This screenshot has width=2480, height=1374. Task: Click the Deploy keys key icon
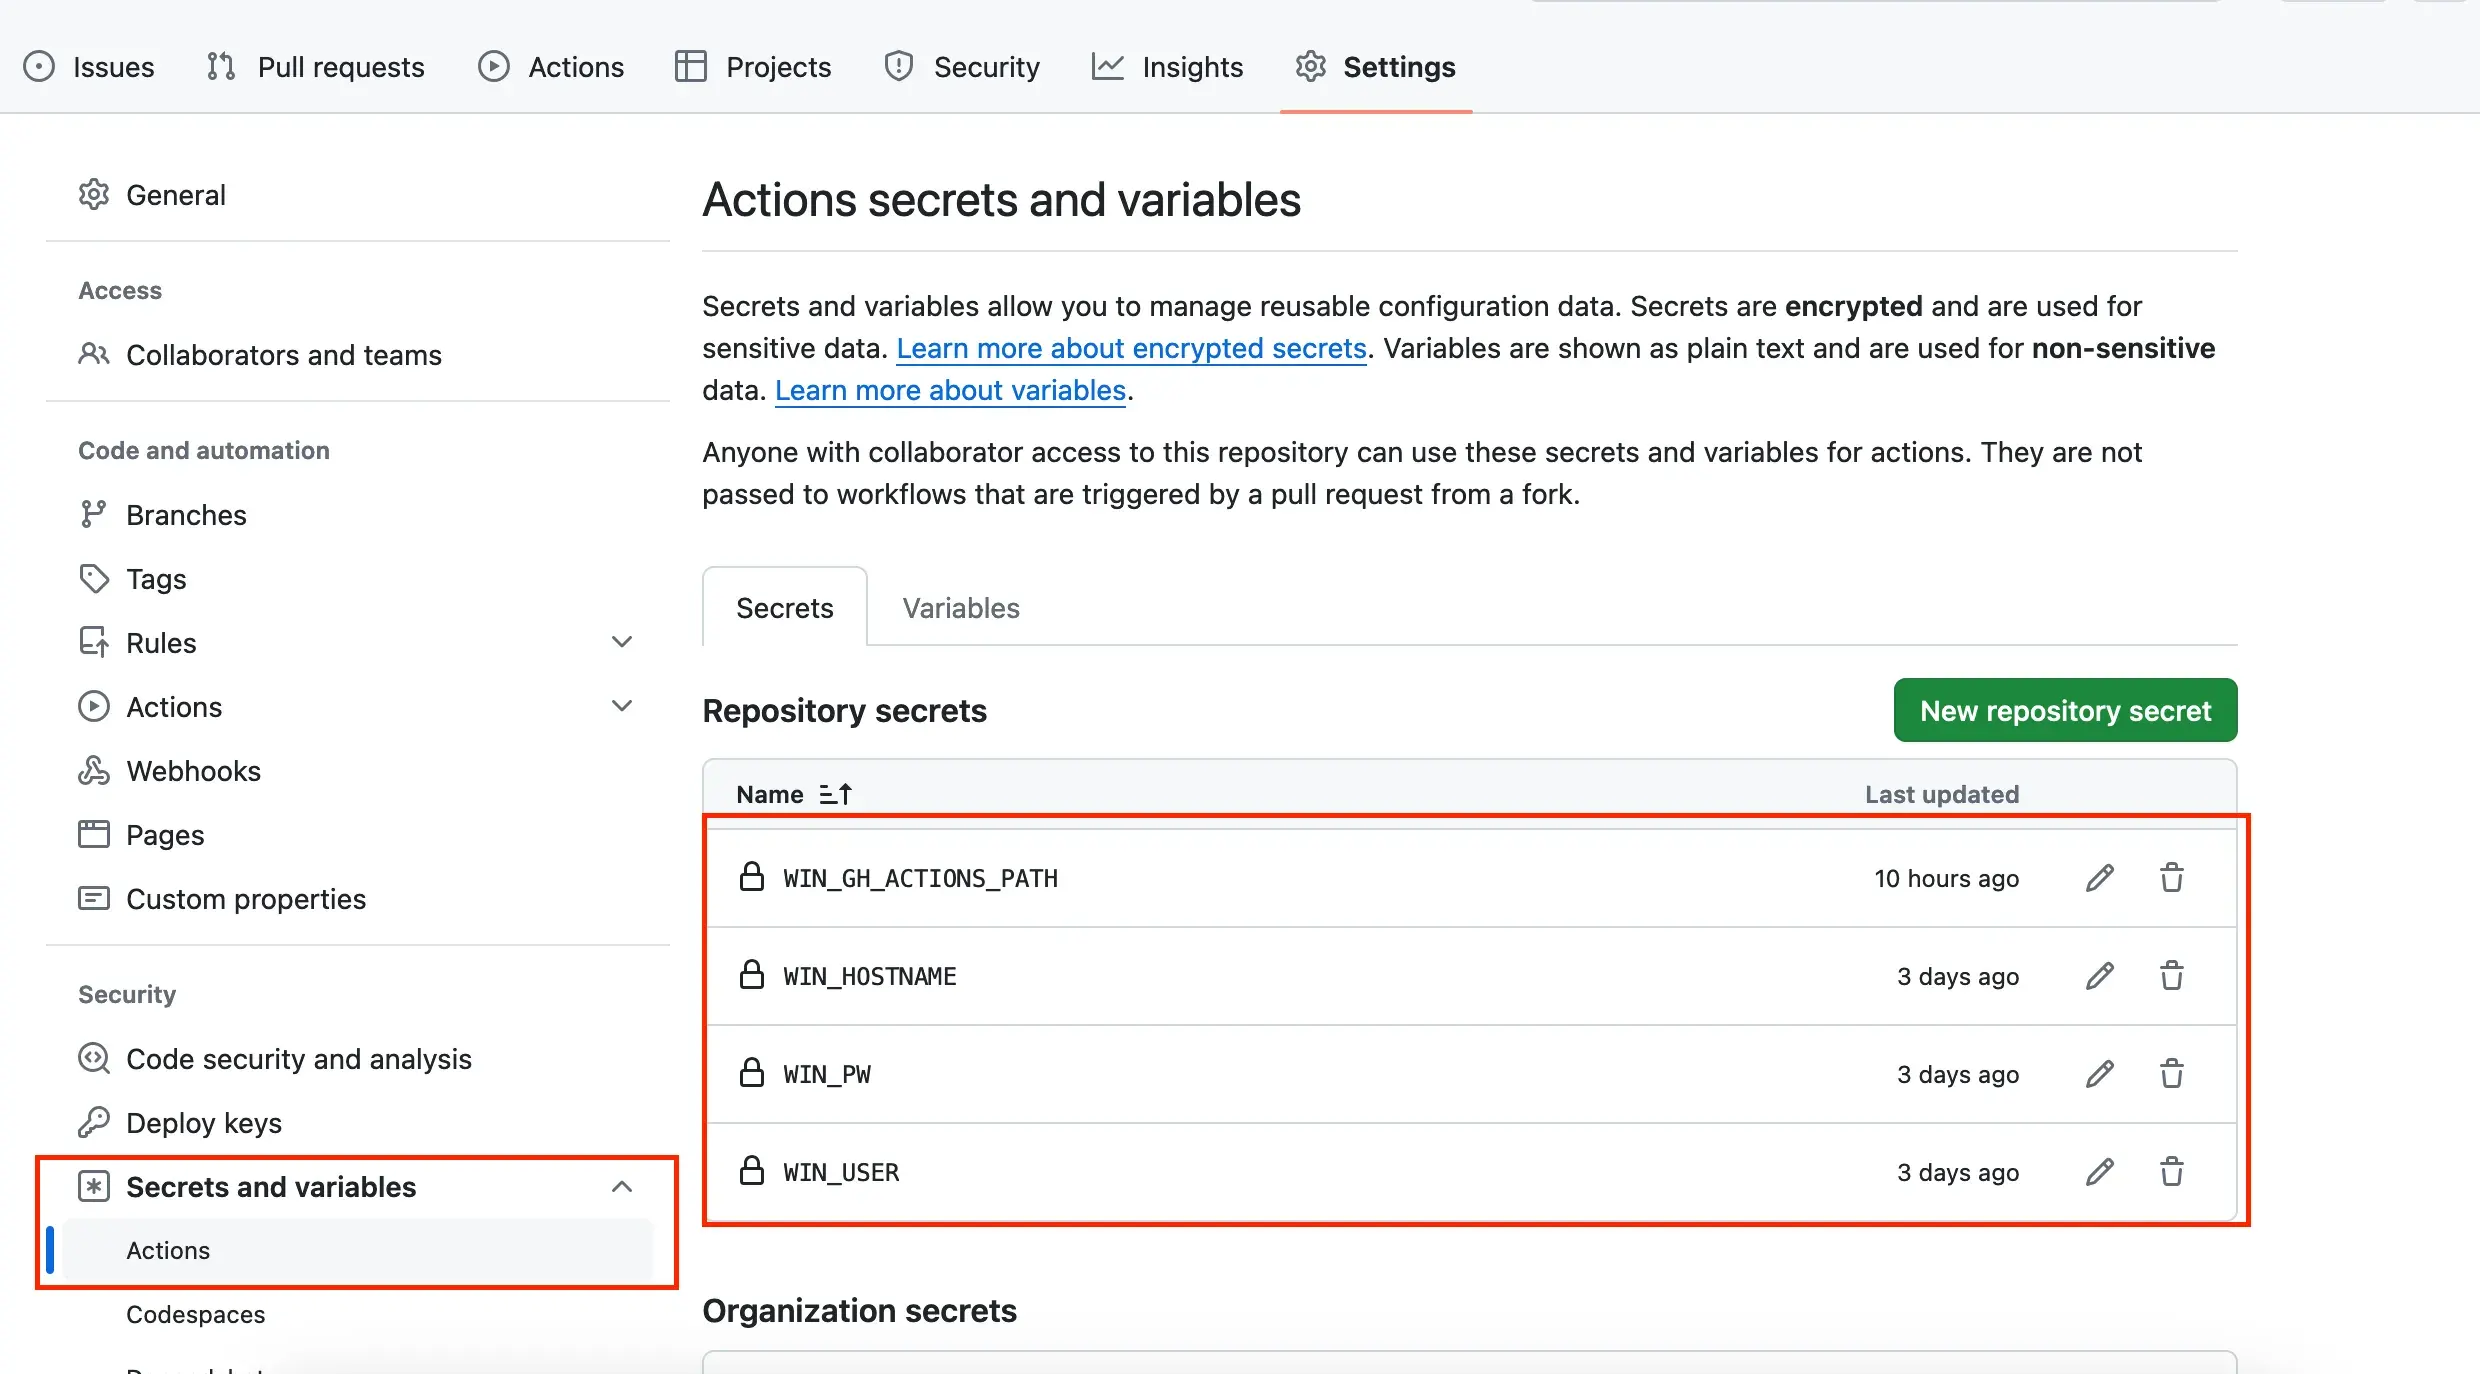(x=94, y=1123)
